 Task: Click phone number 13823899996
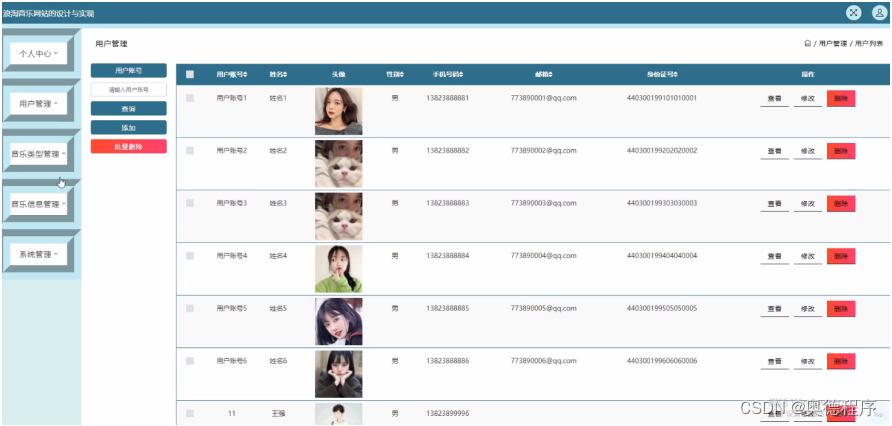pos(448,413)
